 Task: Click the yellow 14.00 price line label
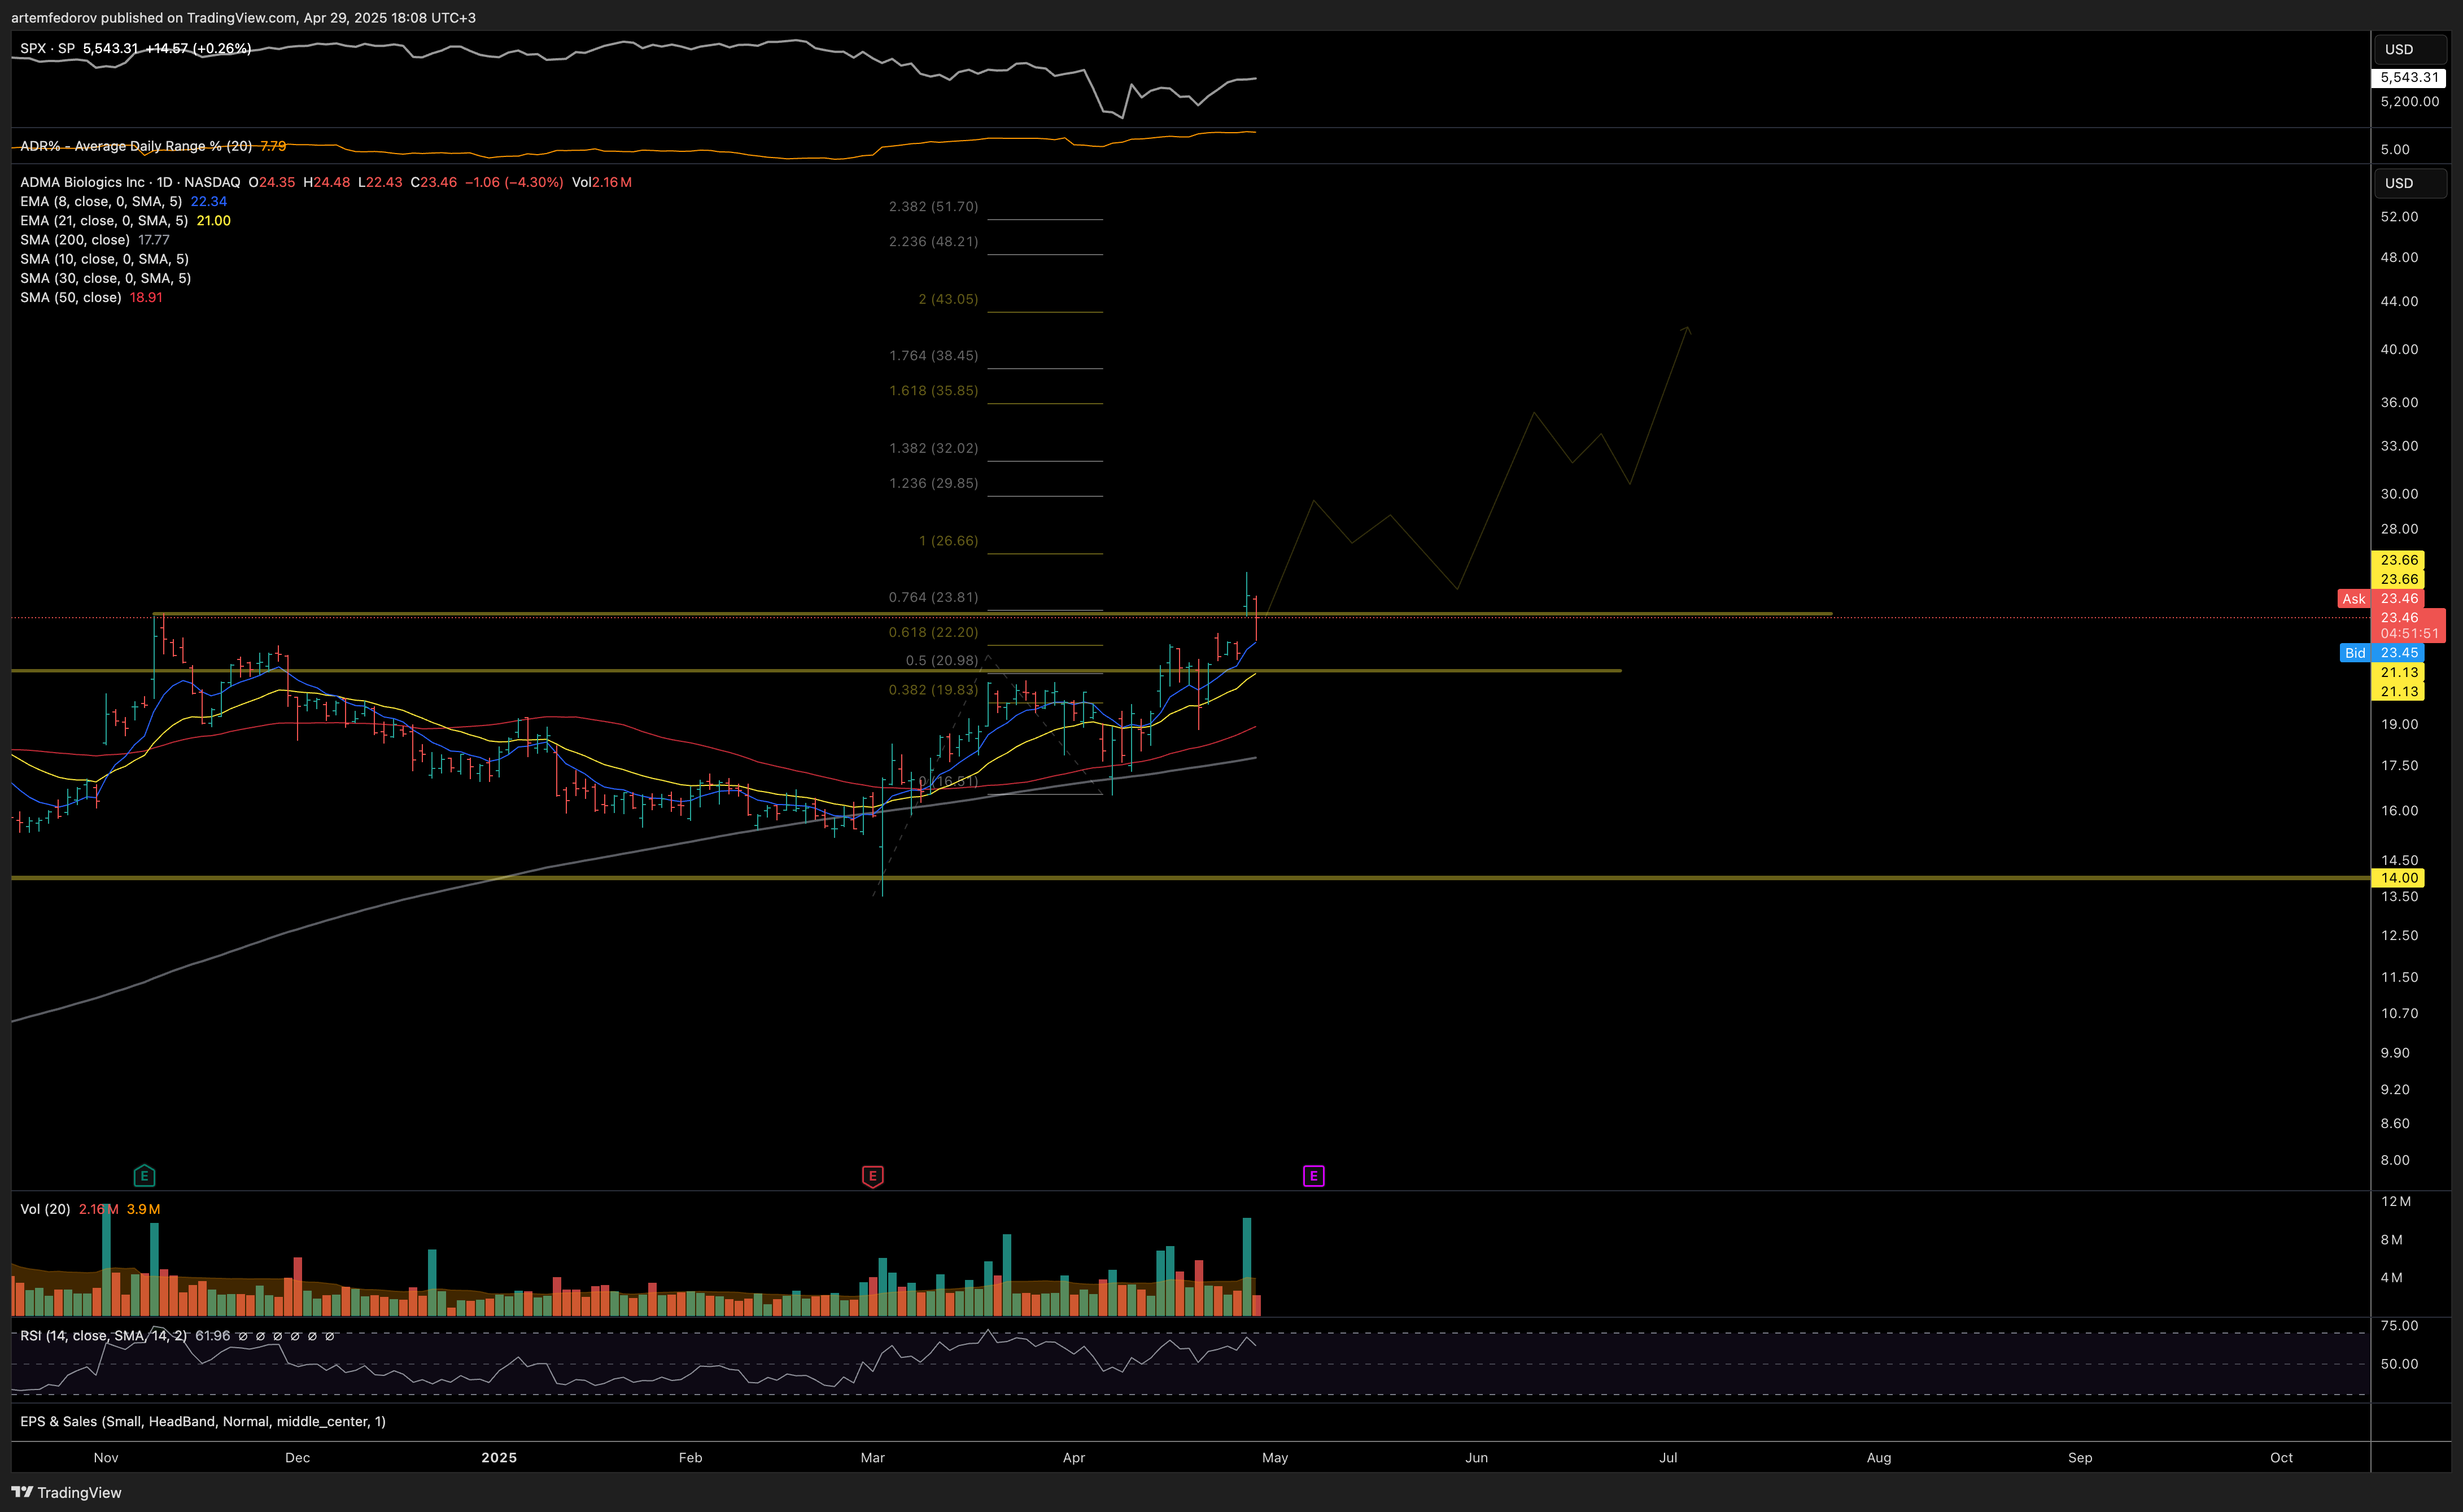pos(2398,877)
